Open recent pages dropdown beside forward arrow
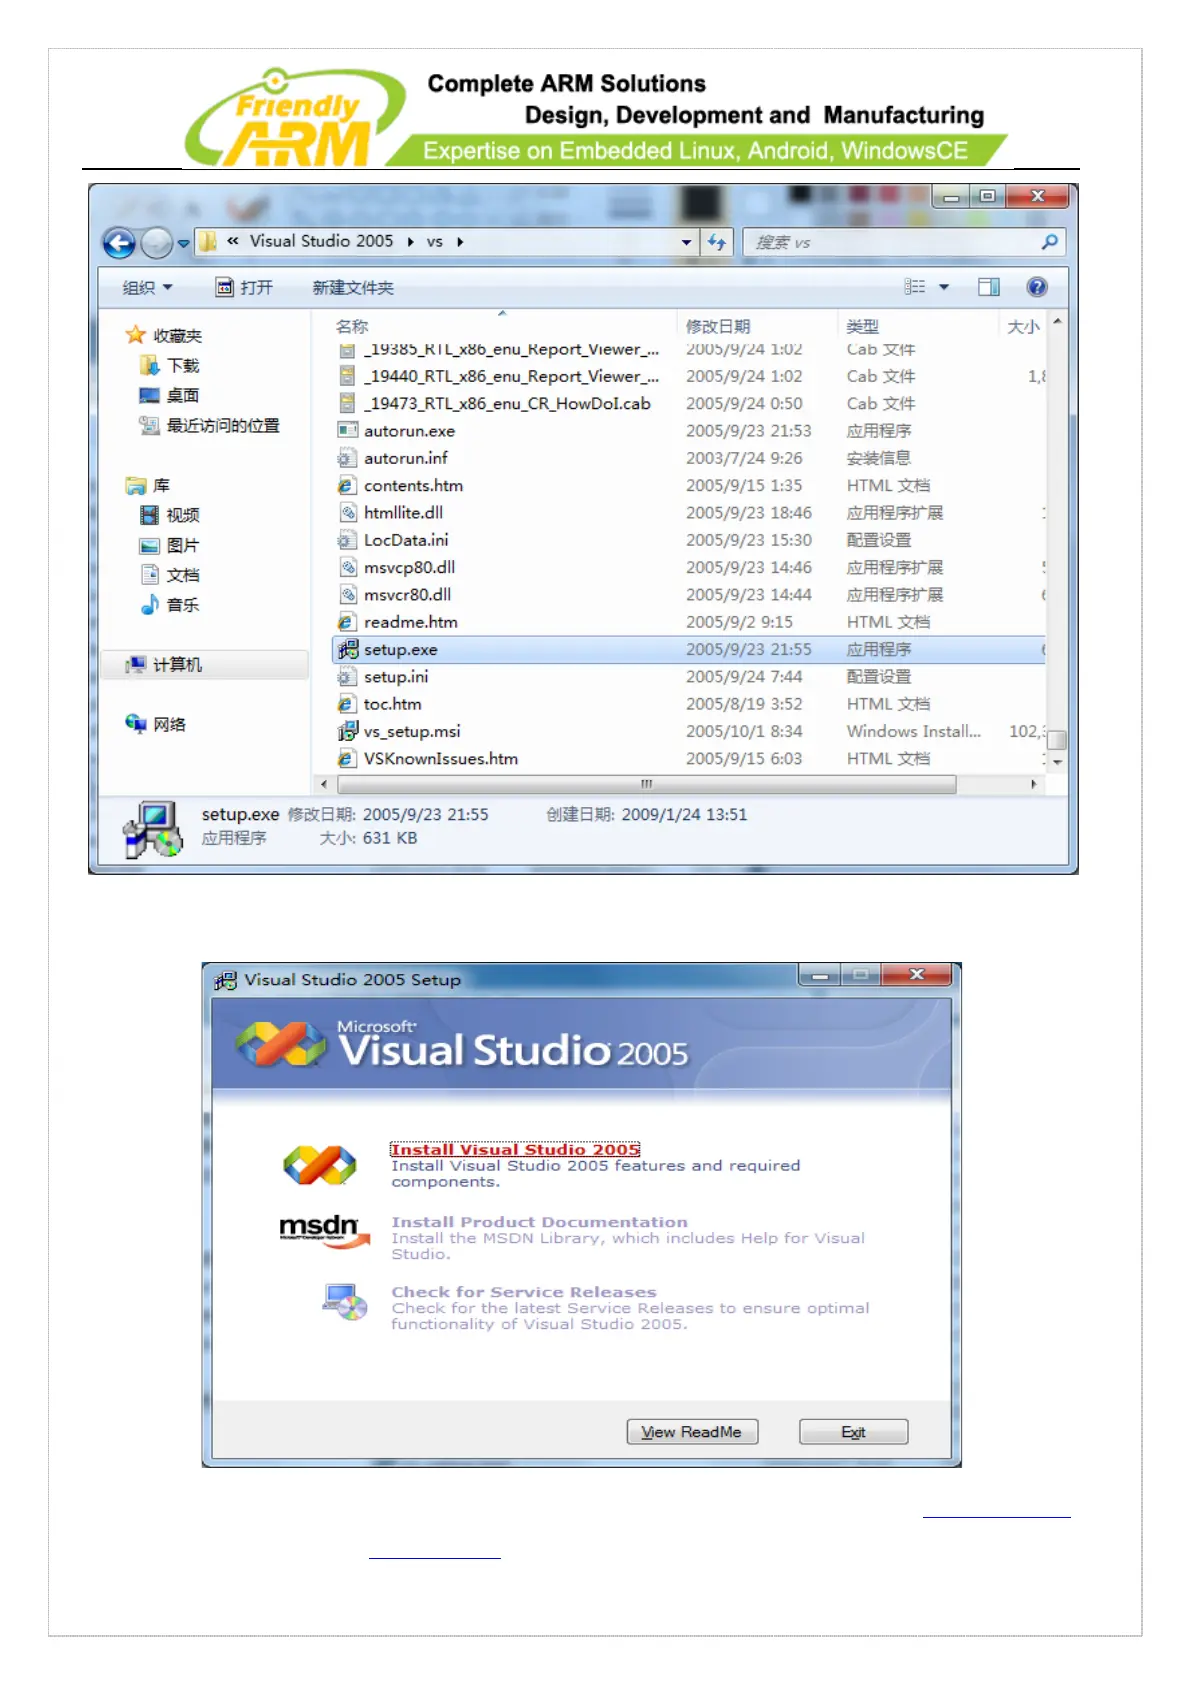The width and height of the screenshot is (1191, 1684). 183,243
